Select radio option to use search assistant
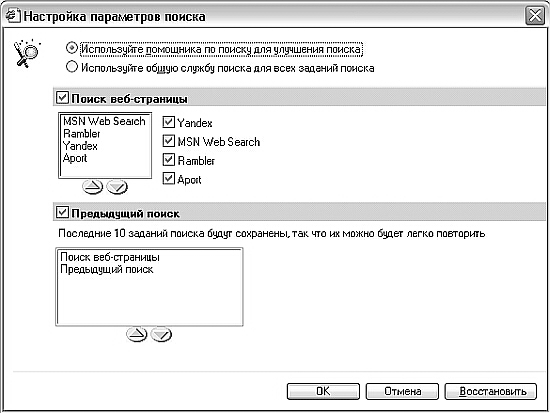Viewport: 550px width, 413px height. click(x=72, y=48)
